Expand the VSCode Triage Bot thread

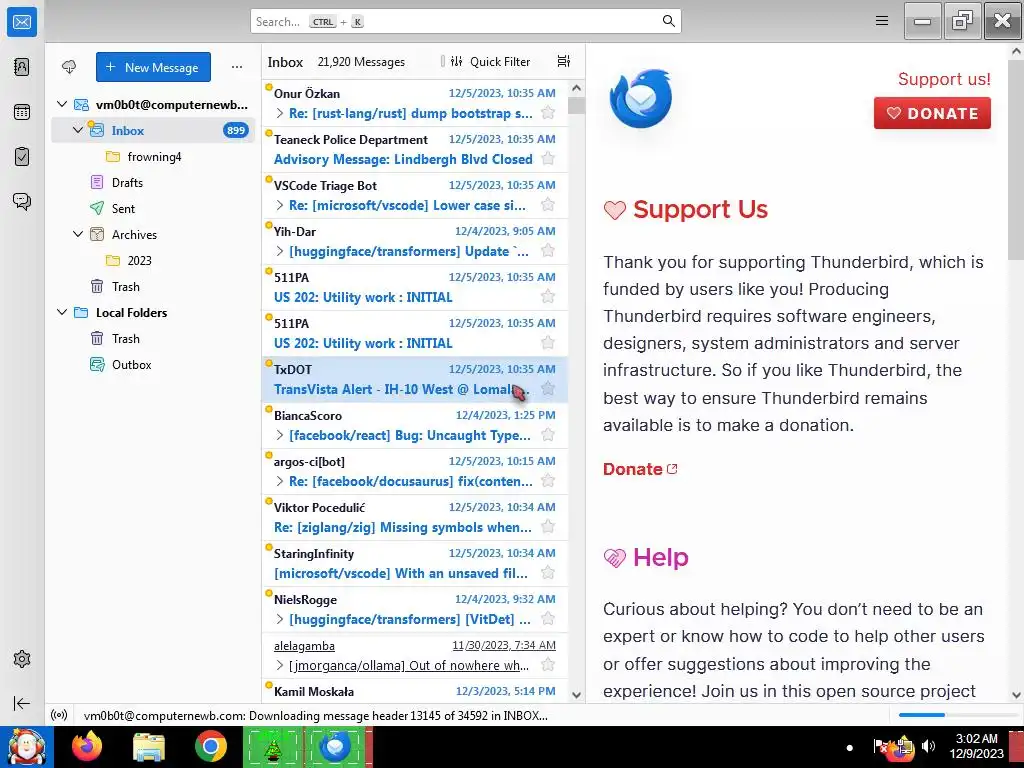point(280,206)
